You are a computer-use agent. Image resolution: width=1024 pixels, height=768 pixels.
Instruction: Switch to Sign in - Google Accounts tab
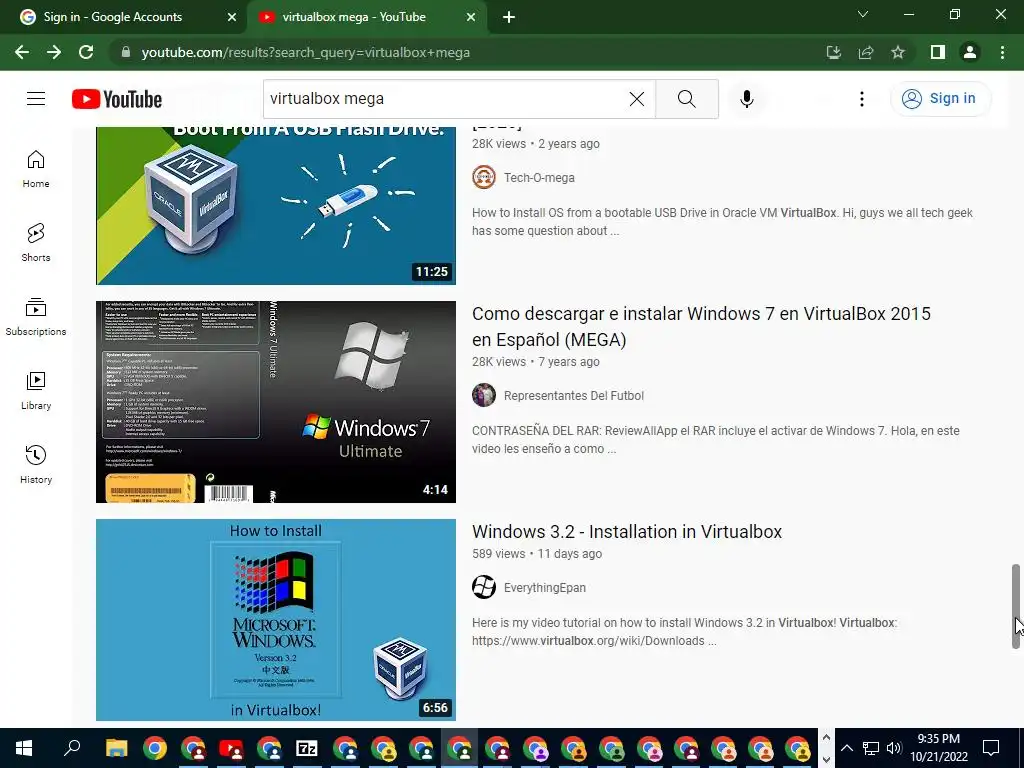pos(124,17)
